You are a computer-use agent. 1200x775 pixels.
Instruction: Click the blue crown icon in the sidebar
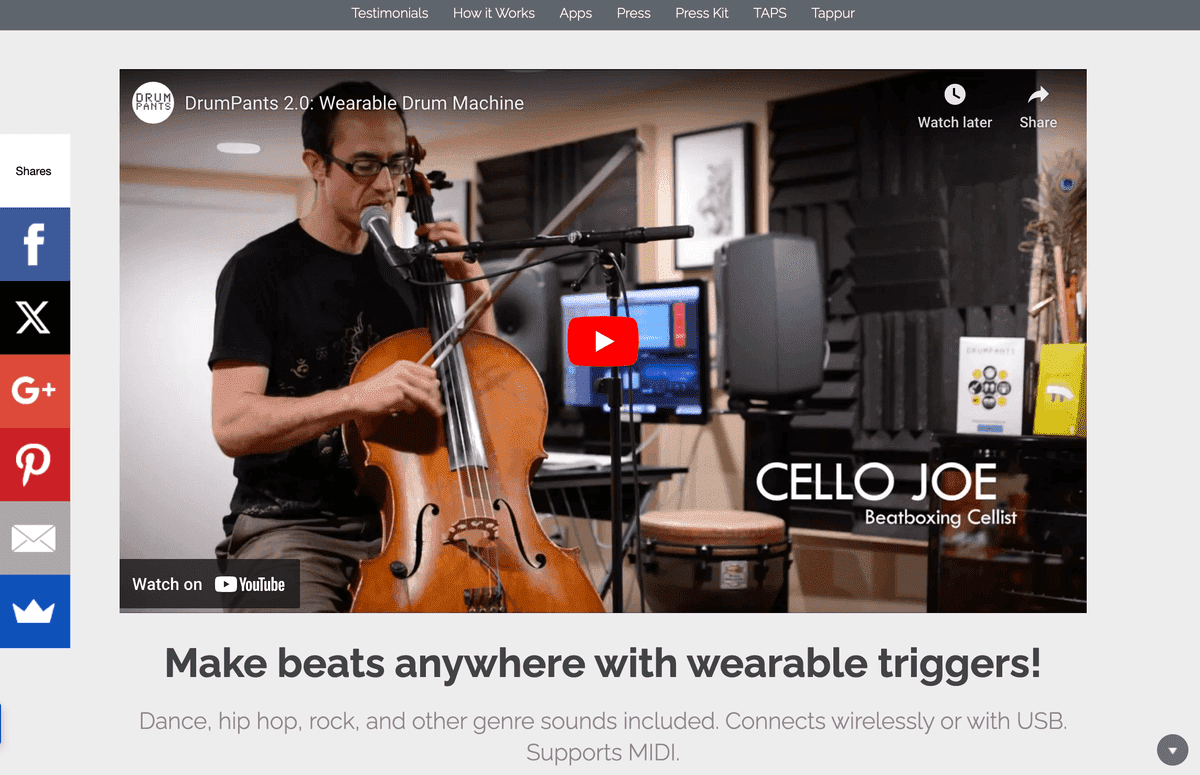(34, 611)
